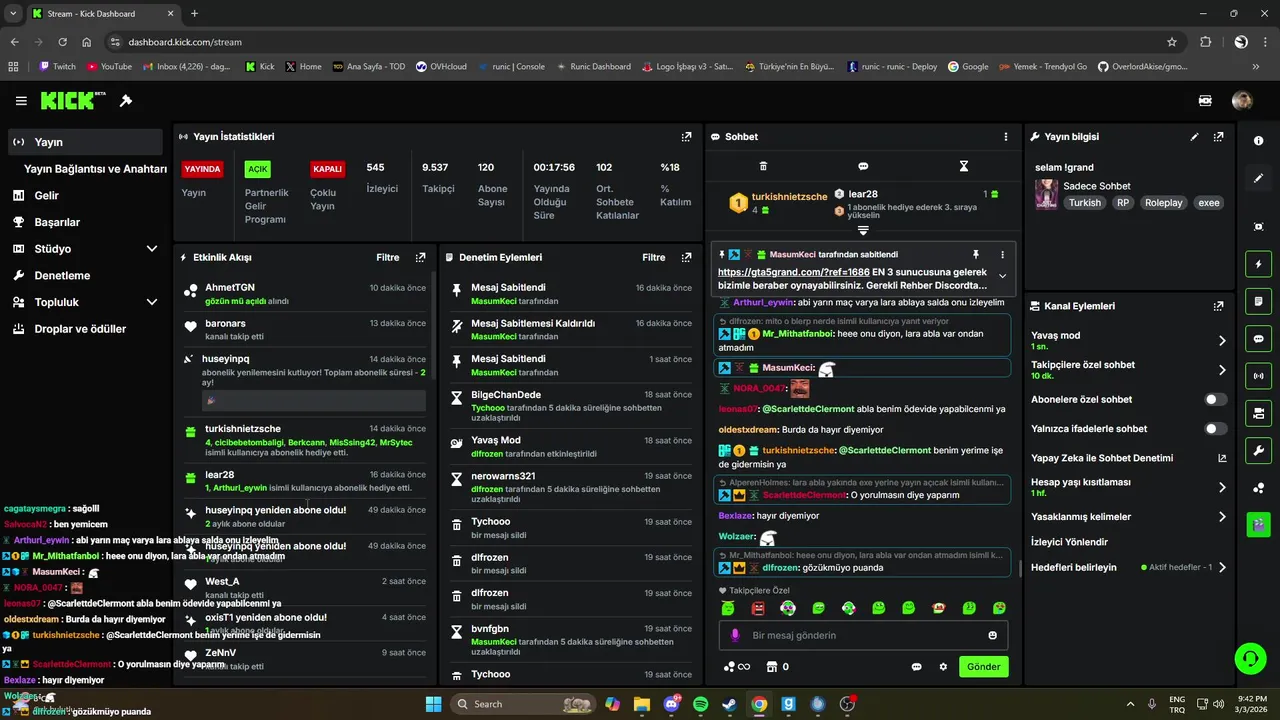This screenshot has height=720, width=1280.
Task: Click the hourglass icon in the chat toolbar
Action: tap(964, 166)
